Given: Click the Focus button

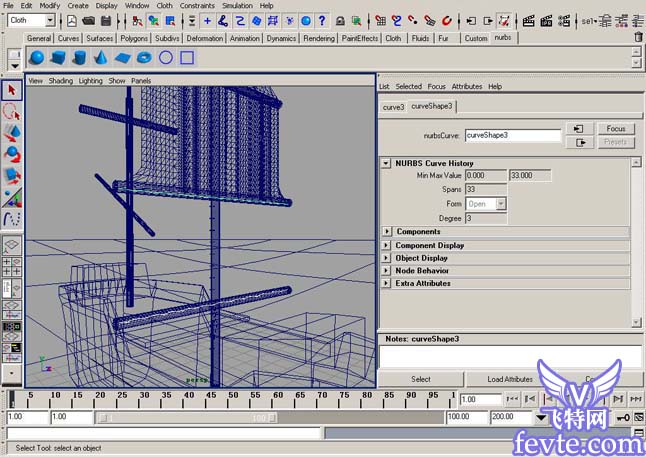Looking at the screenshot, I should [616, 129].
